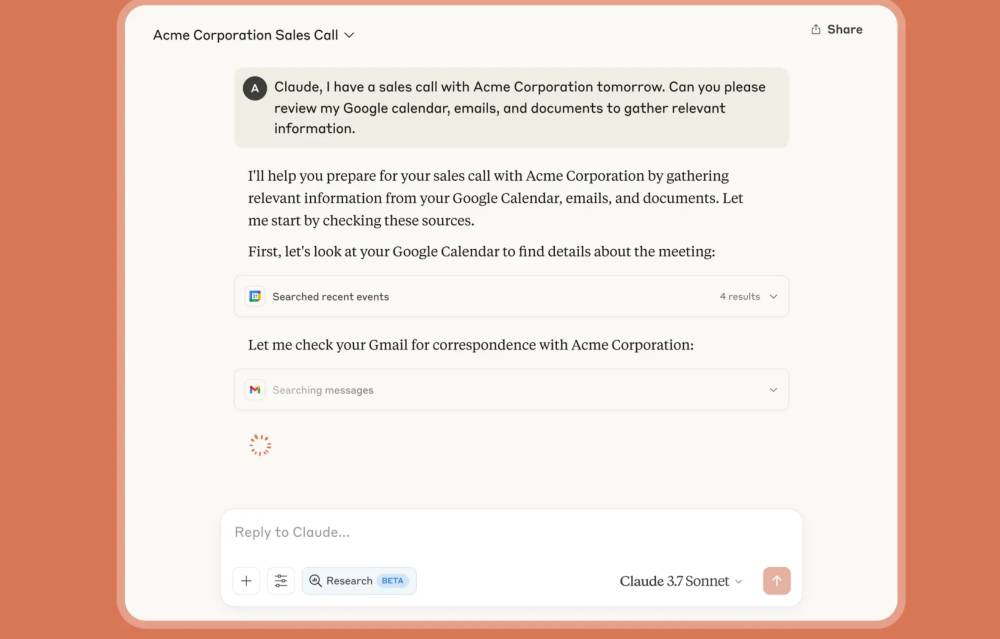Open the Acme Corporation Sales Call title menu
The height and width of the screenshot is (639, 1000).
click(x=253, y=35)
